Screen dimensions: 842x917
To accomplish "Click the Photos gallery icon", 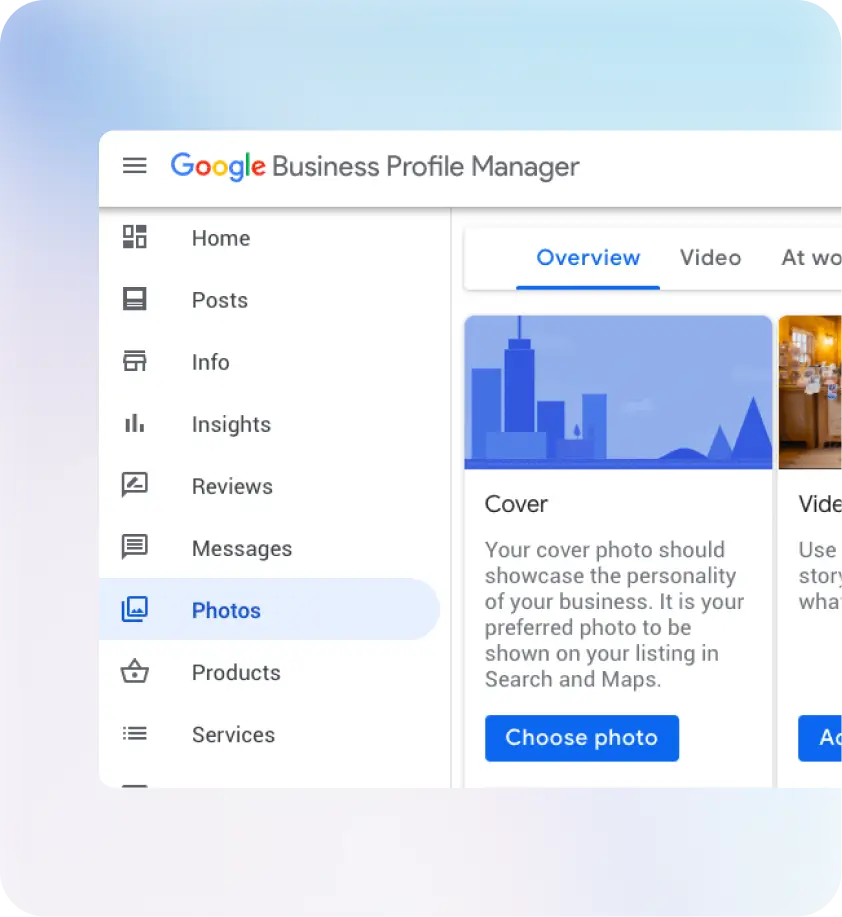I will point(135,610).
